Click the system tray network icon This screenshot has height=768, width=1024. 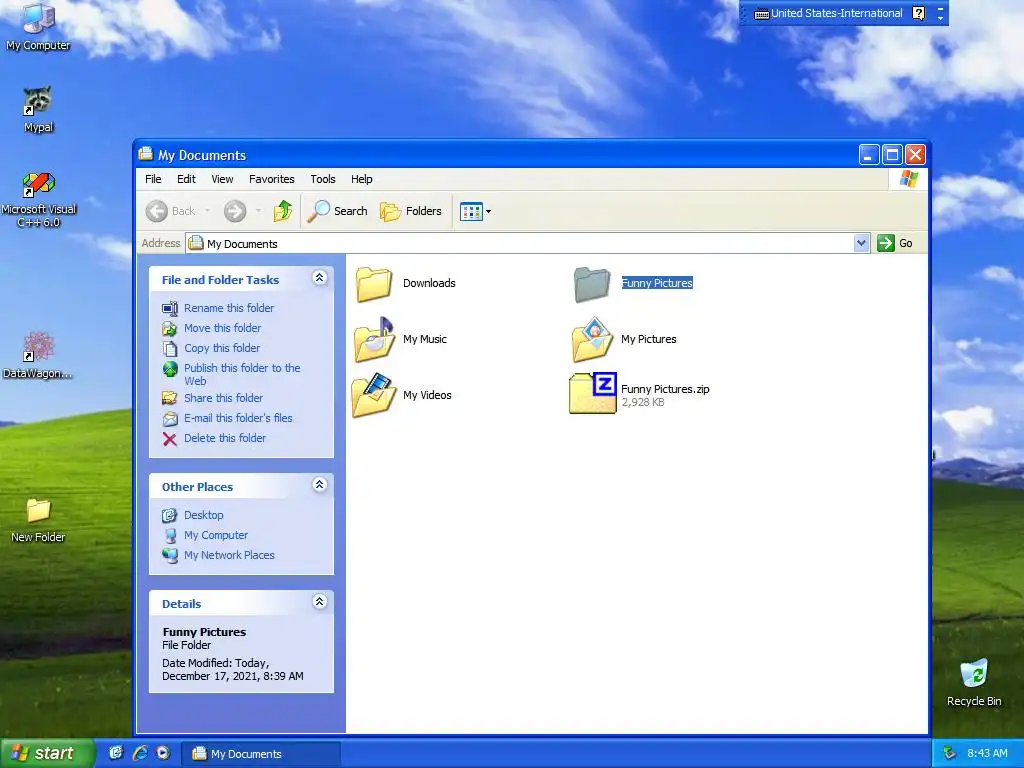coord(950,754)
